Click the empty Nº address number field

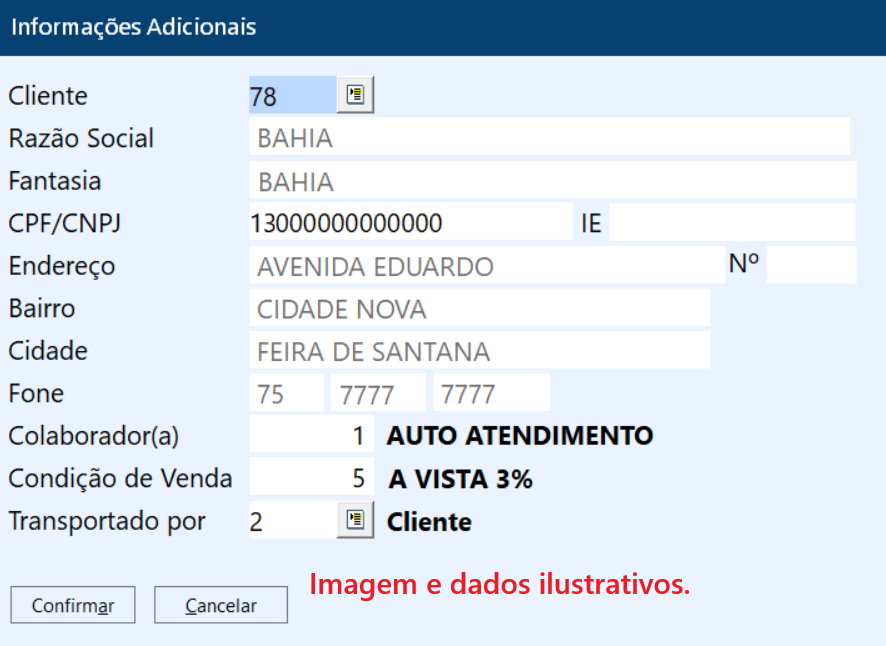[811, 265]
